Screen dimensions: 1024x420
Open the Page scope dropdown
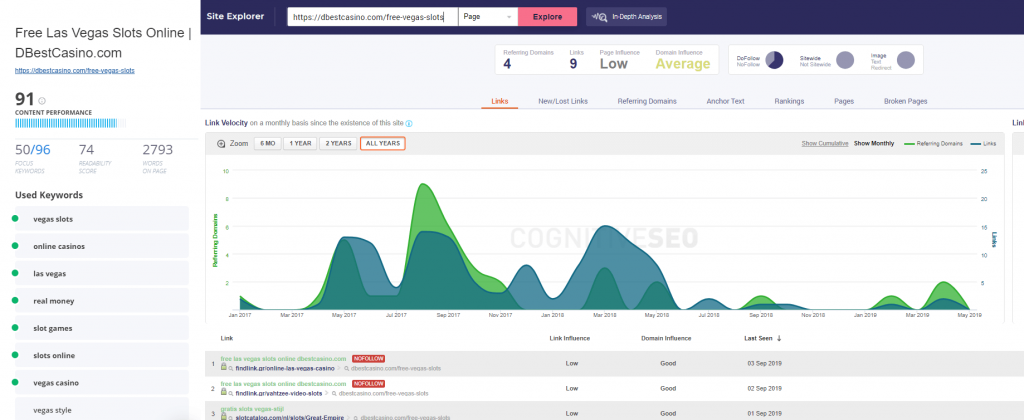coord(488,17)
